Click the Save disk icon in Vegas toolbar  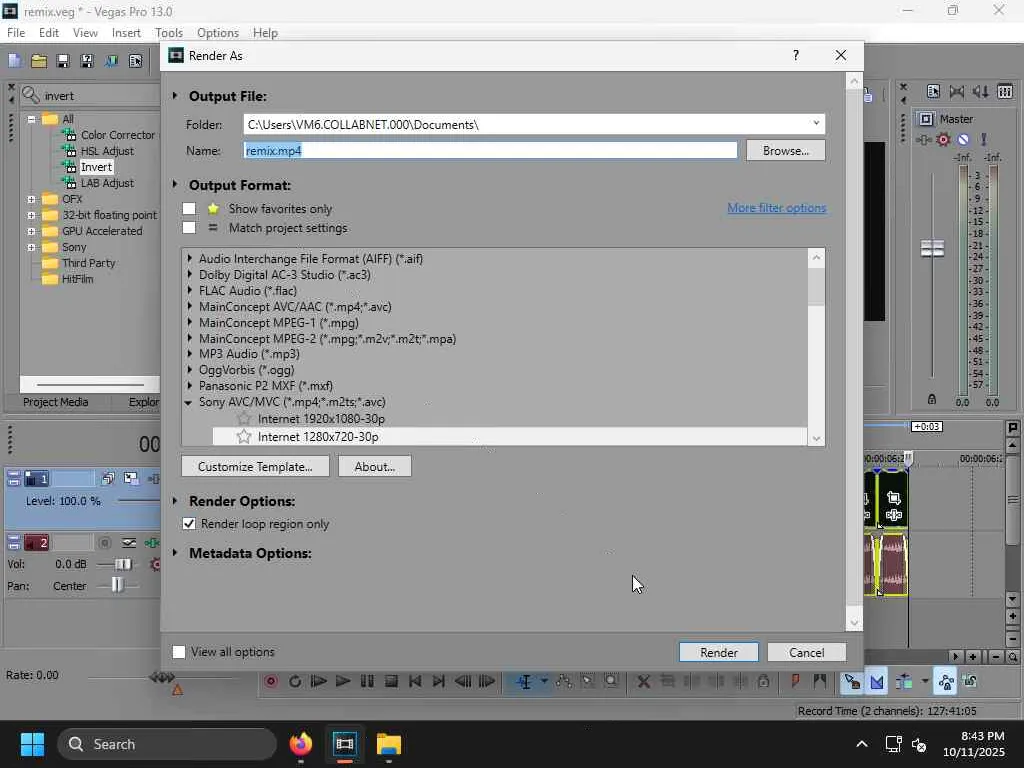pyautogui.click(x=63, y=61)
